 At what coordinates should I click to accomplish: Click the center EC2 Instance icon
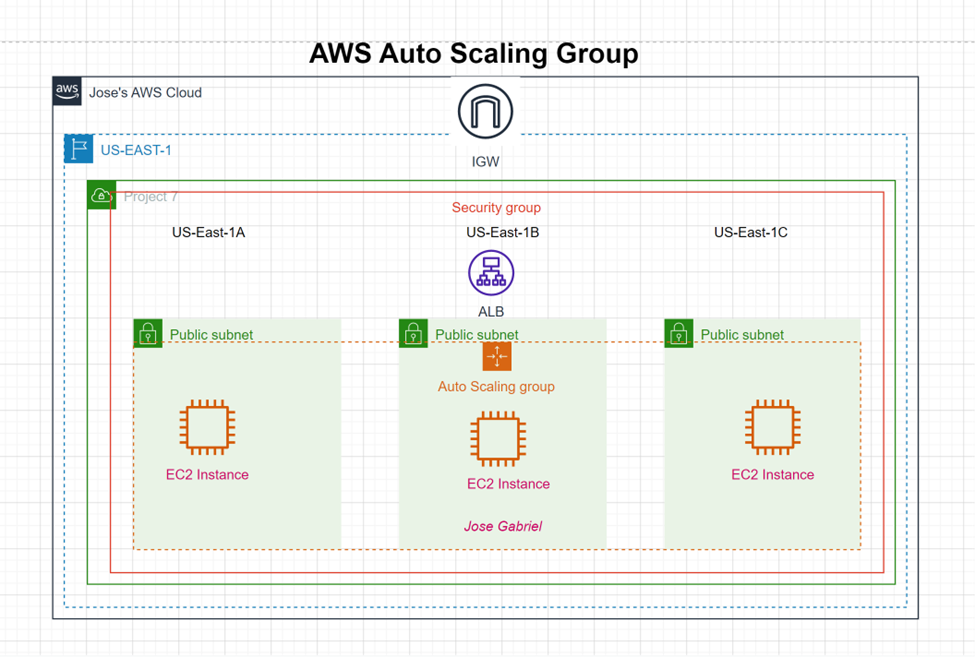pyautogui.click(x=498, y=441)
